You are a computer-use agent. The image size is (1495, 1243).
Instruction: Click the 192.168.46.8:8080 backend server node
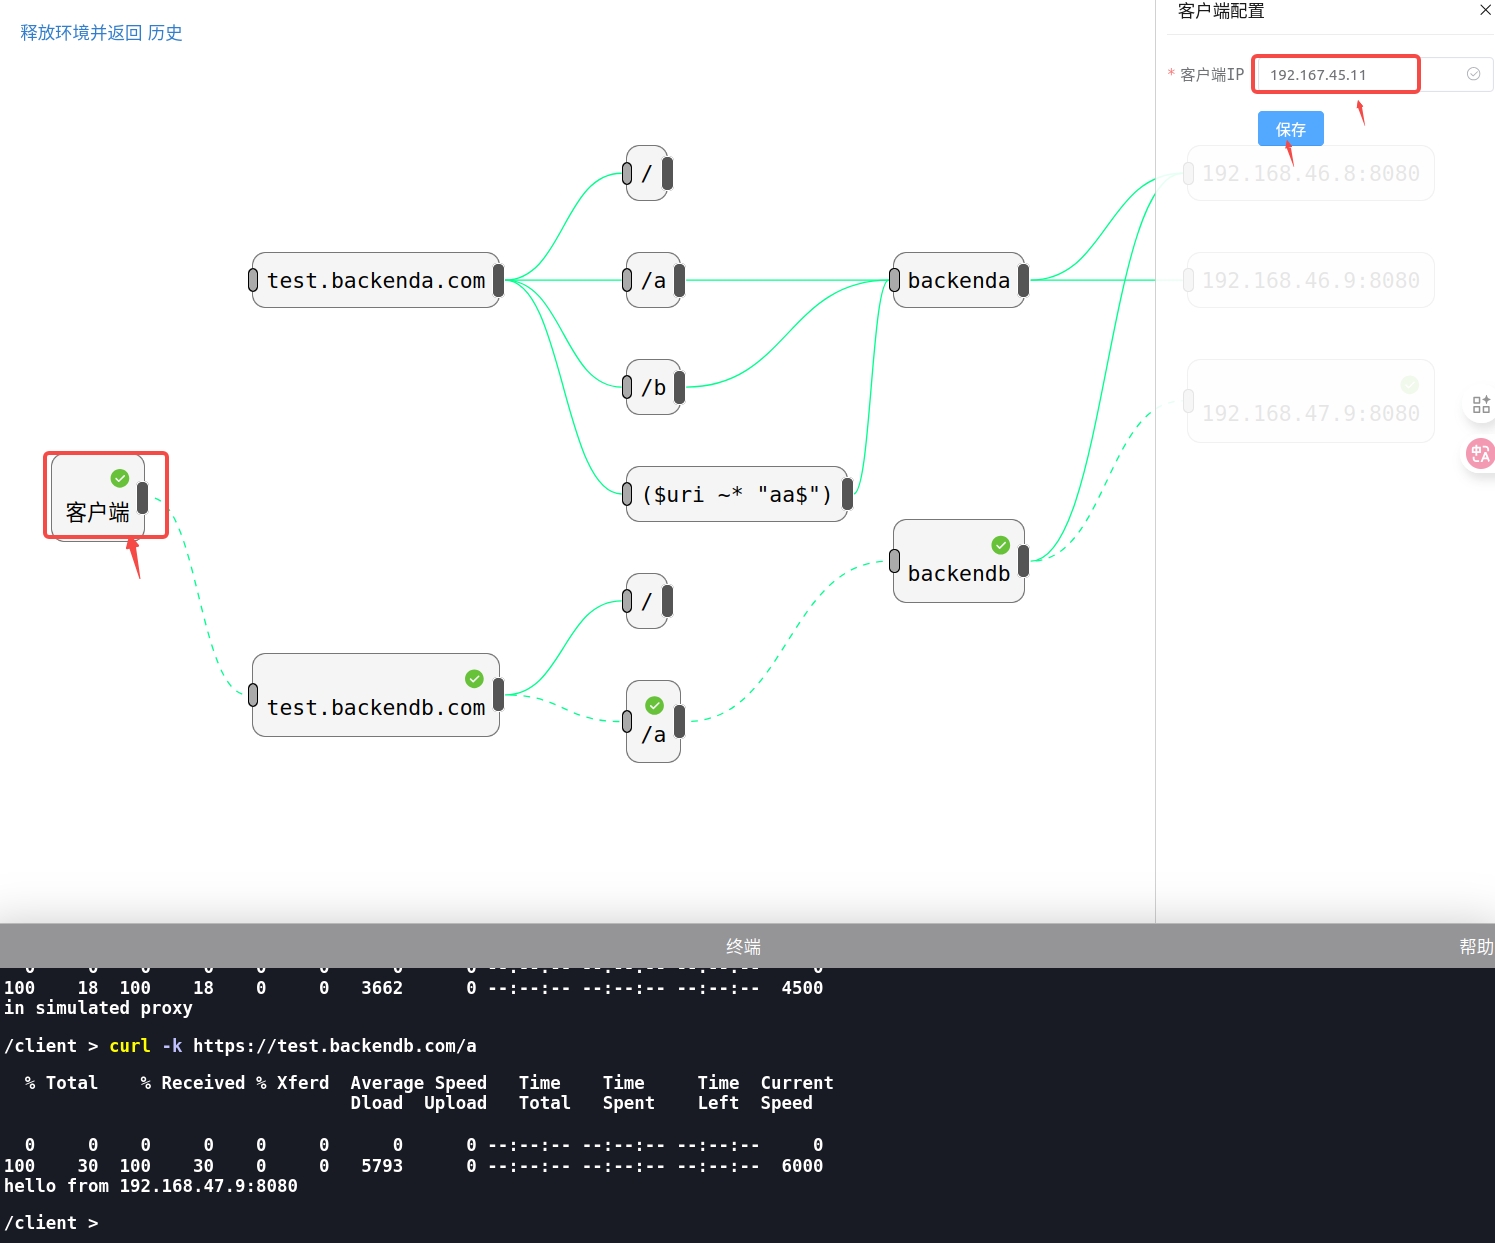click(x=1310, y=174)
